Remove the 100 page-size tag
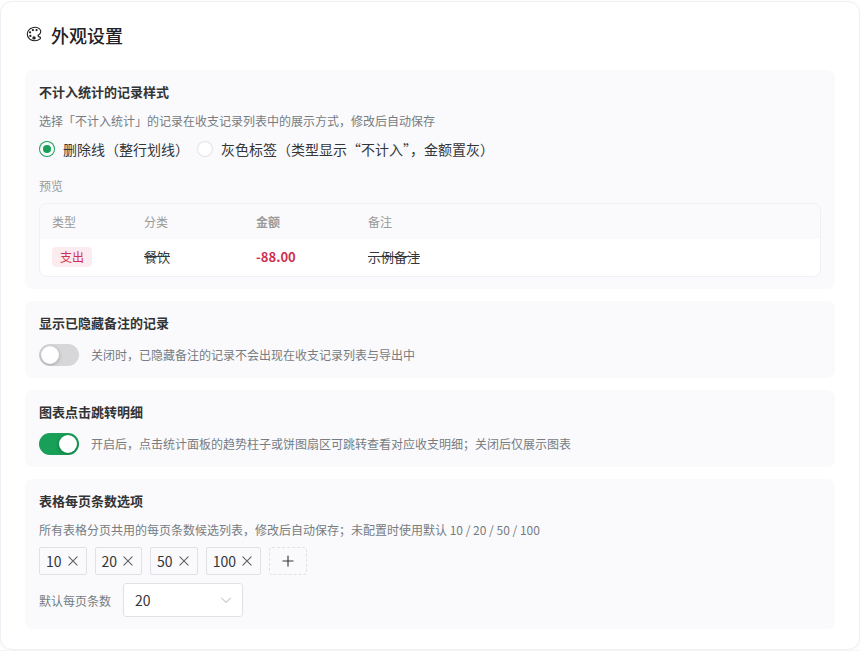 click(x=247, y=561)
